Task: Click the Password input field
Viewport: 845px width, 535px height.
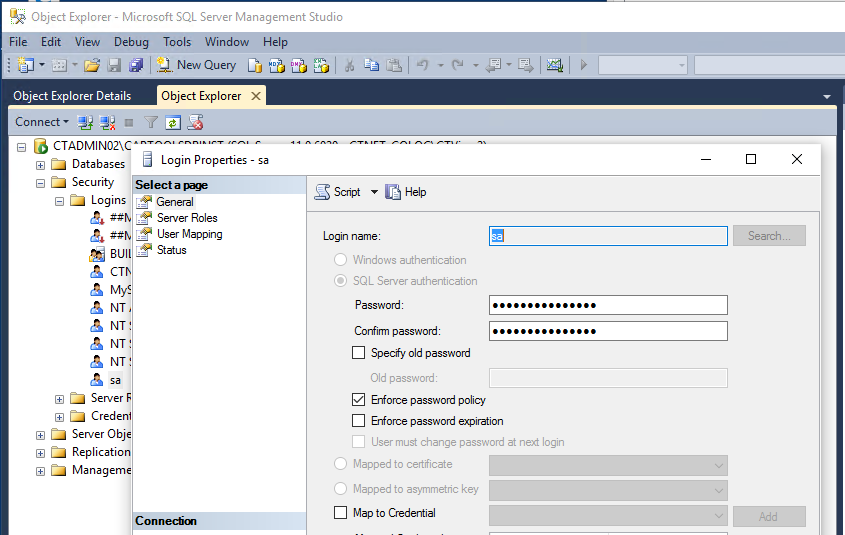Action: [x=608, y=305]
